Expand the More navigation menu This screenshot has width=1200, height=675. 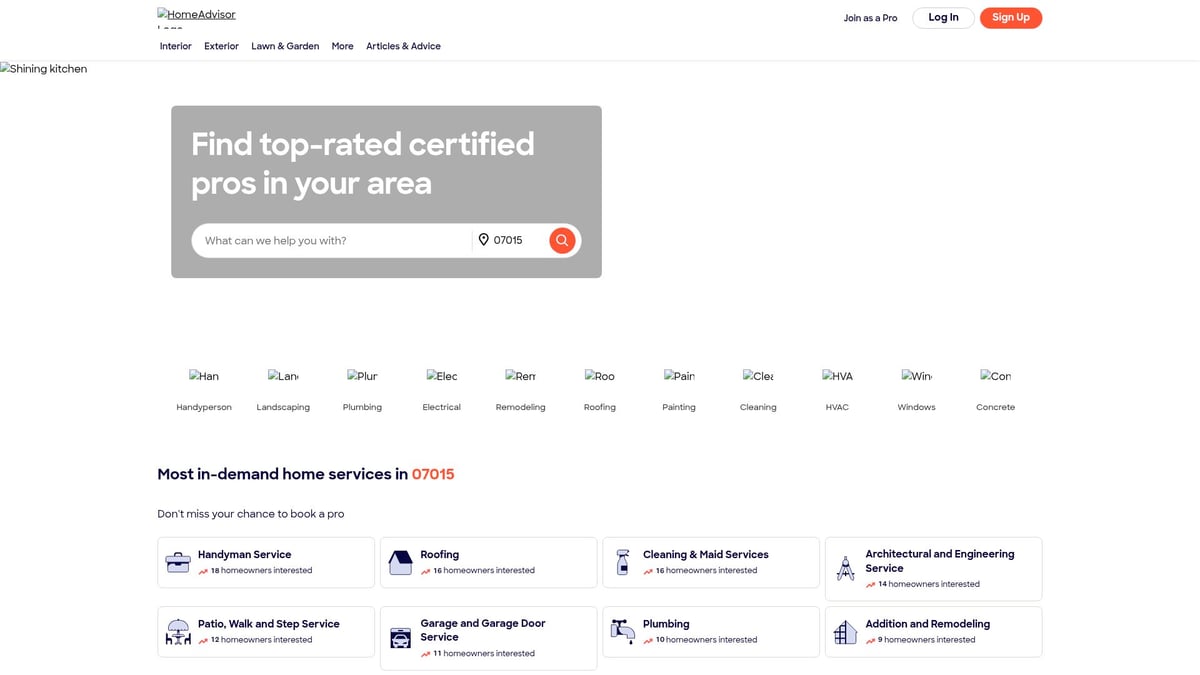[342, 46]
